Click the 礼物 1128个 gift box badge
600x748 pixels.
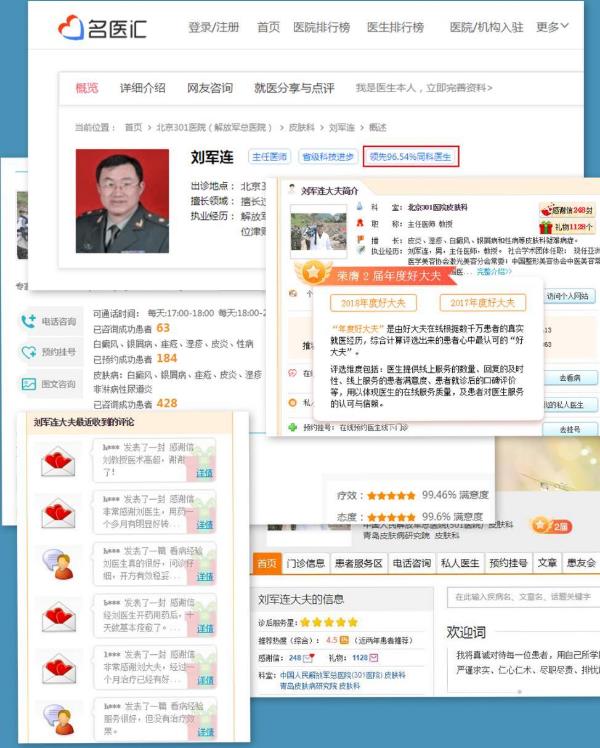click(x=566, y=227)
